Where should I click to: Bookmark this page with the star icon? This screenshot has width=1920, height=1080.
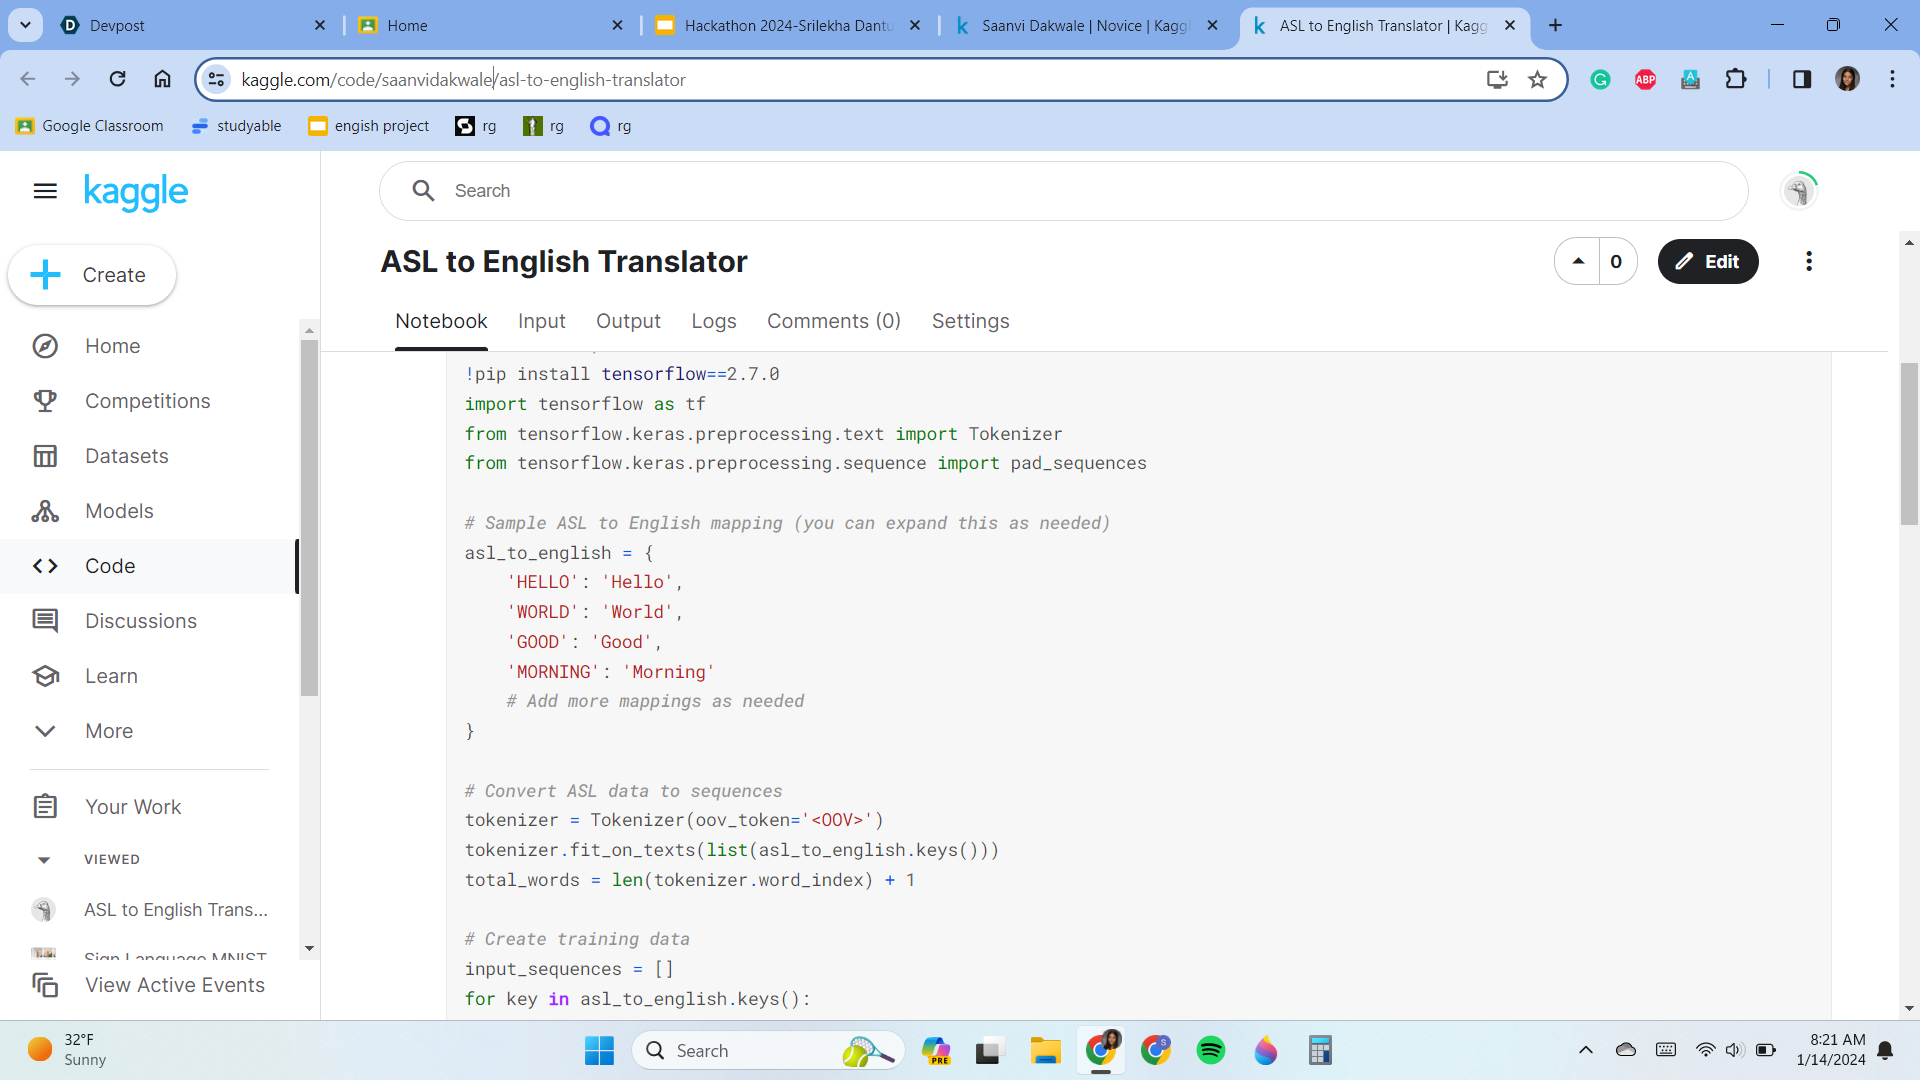point(1537,80)
